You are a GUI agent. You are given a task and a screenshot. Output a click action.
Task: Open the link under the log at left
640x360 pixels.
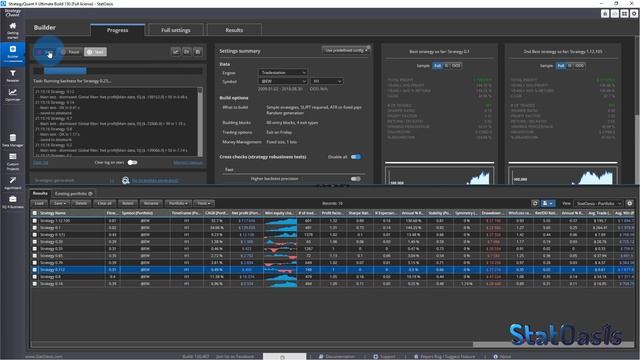pyautogui.click(x=40, y=163)
